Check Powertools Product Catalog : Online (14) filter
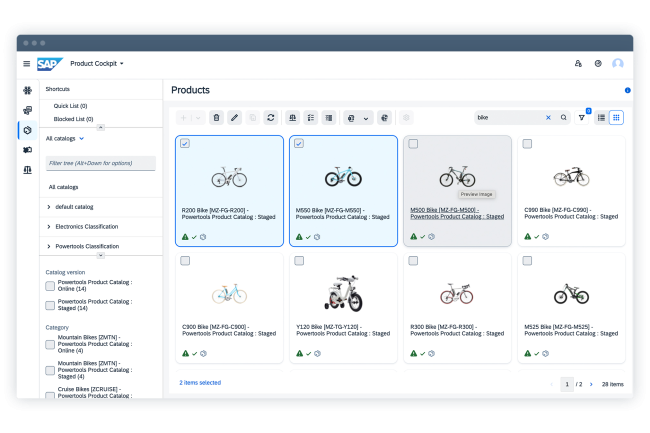The height and width of the screenshot is (433, 650). click(x=50, y=286)
